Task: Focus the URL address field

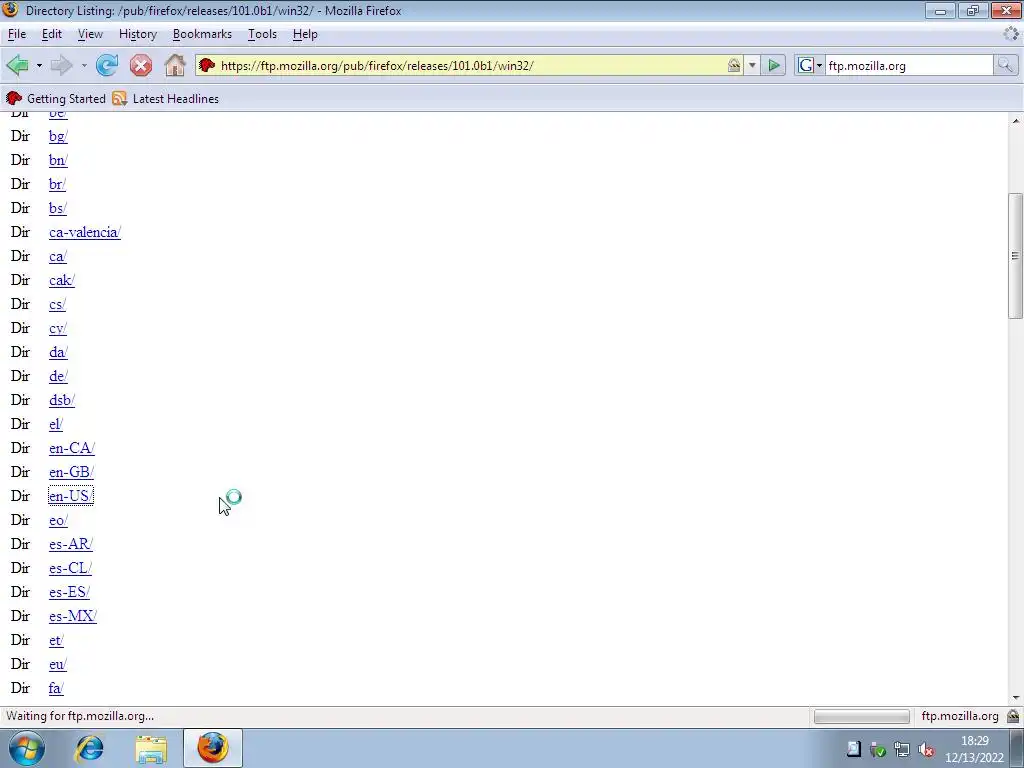Action: pyautogui.click(x=472, y=65)
